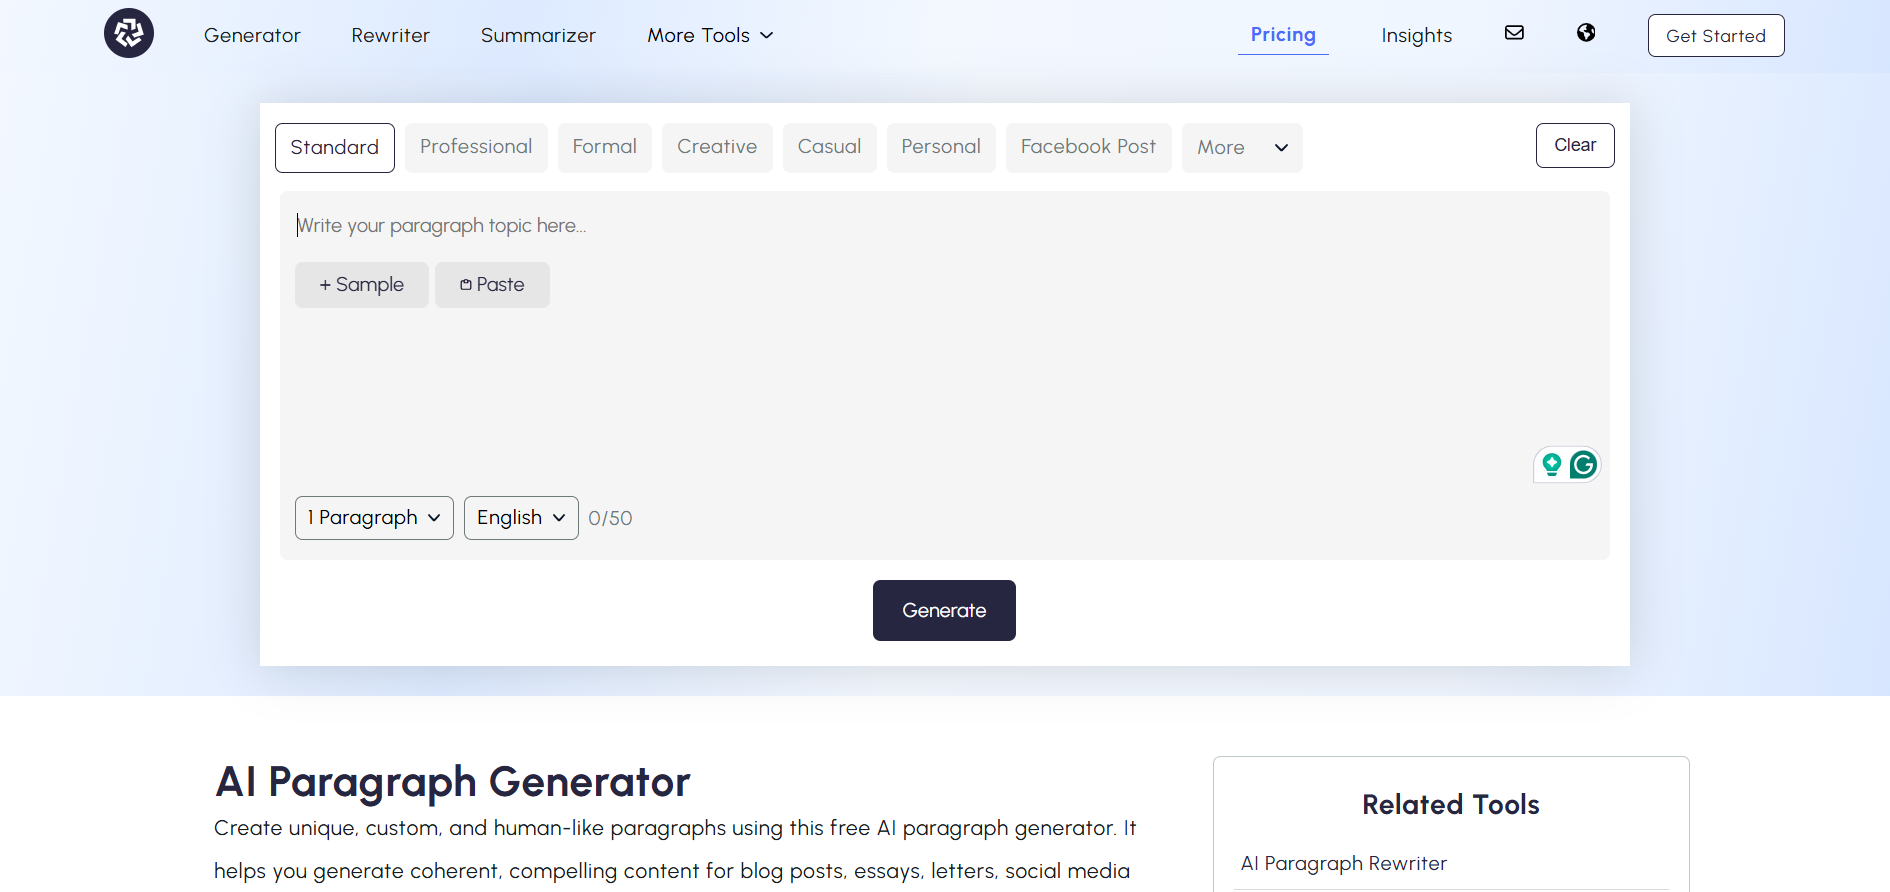Click the Grammarly G icon
1890x892 pixels.
coord(1583,465)
